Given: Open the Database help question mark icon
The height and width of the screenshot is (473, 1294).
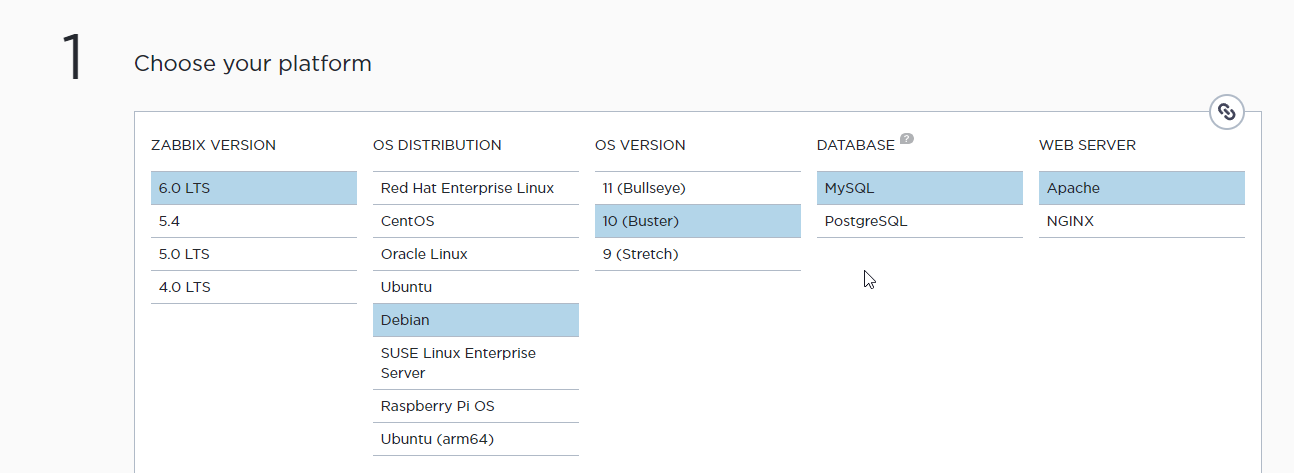Looking at the screenshot, I should click(907, 139).
